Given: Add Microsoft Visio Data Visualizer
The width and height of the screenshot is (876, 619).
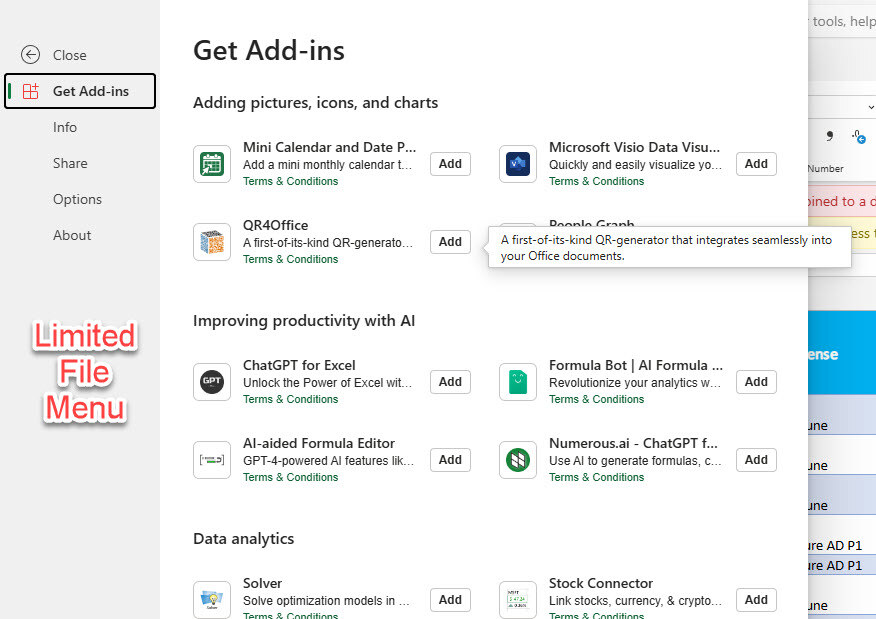Looking at the screenshot, I should click(x=756, y=164).
